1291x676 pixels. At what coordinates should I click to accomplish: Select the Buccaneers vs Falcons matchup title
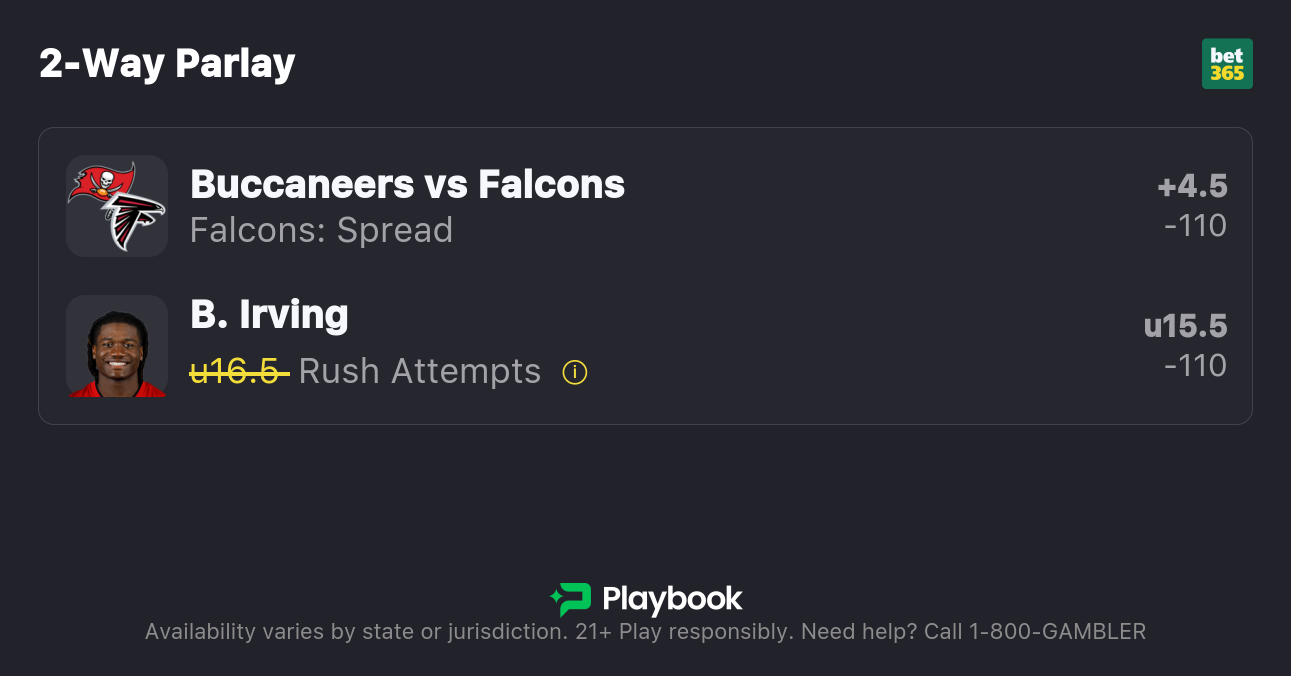407,184
